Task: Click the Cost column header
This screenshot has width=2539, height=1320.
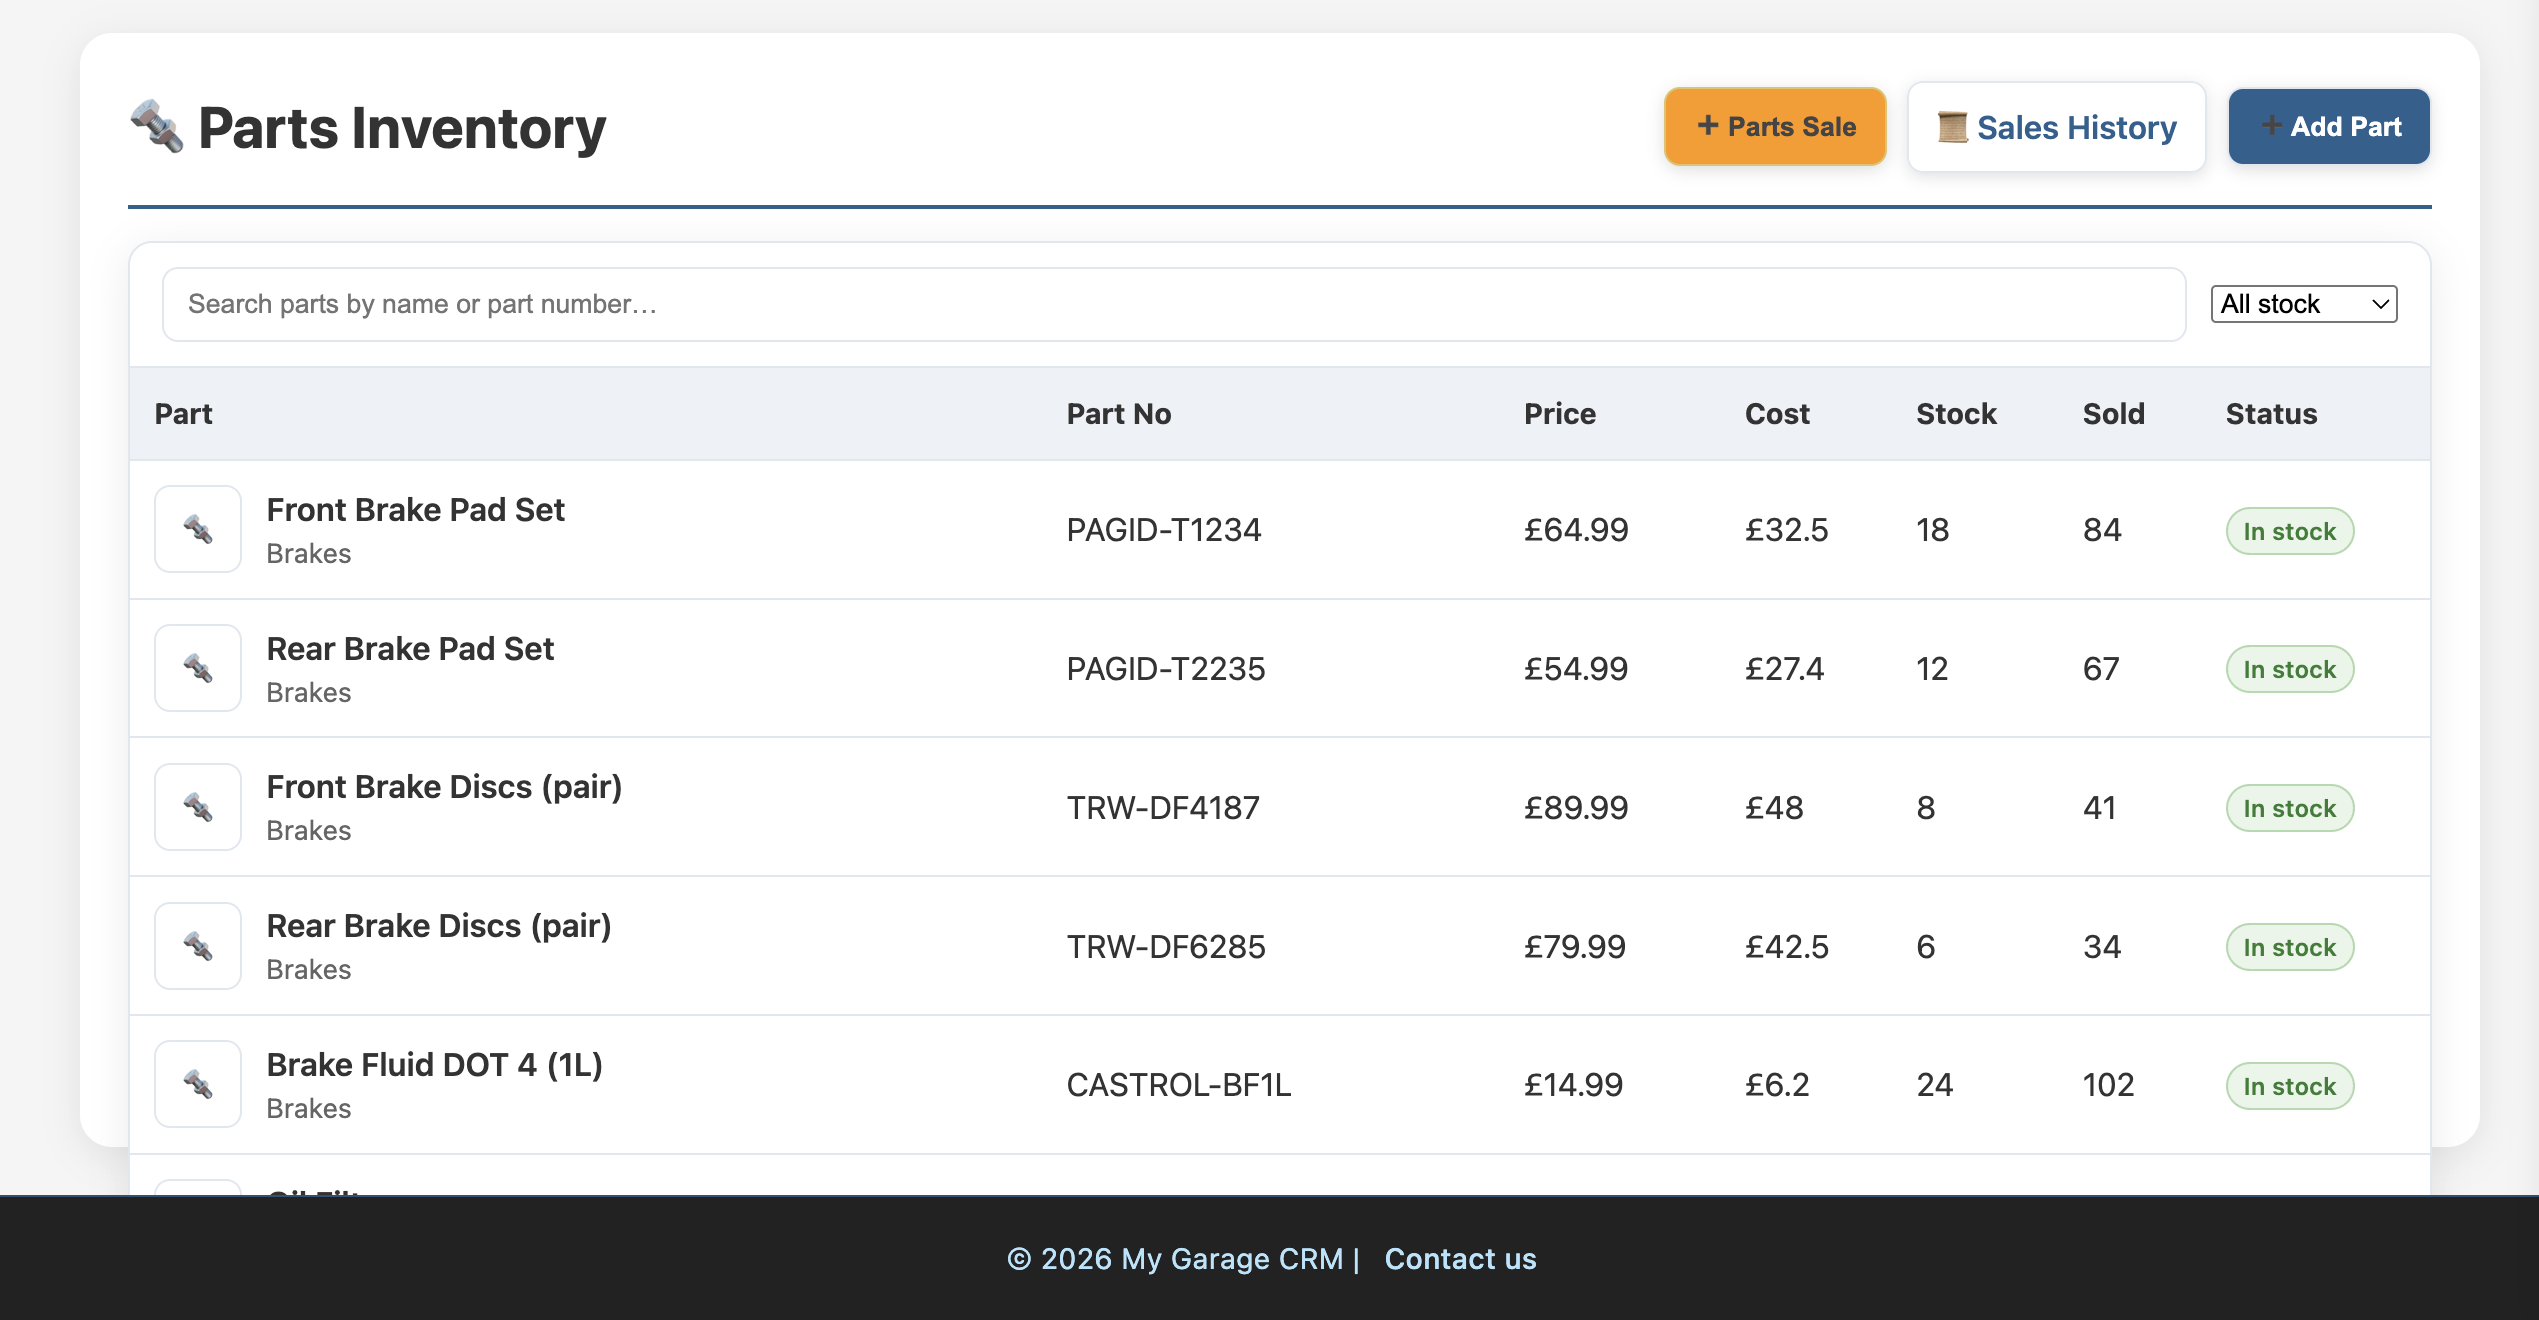Action: pyautogui.click(x=1777, y=414)
